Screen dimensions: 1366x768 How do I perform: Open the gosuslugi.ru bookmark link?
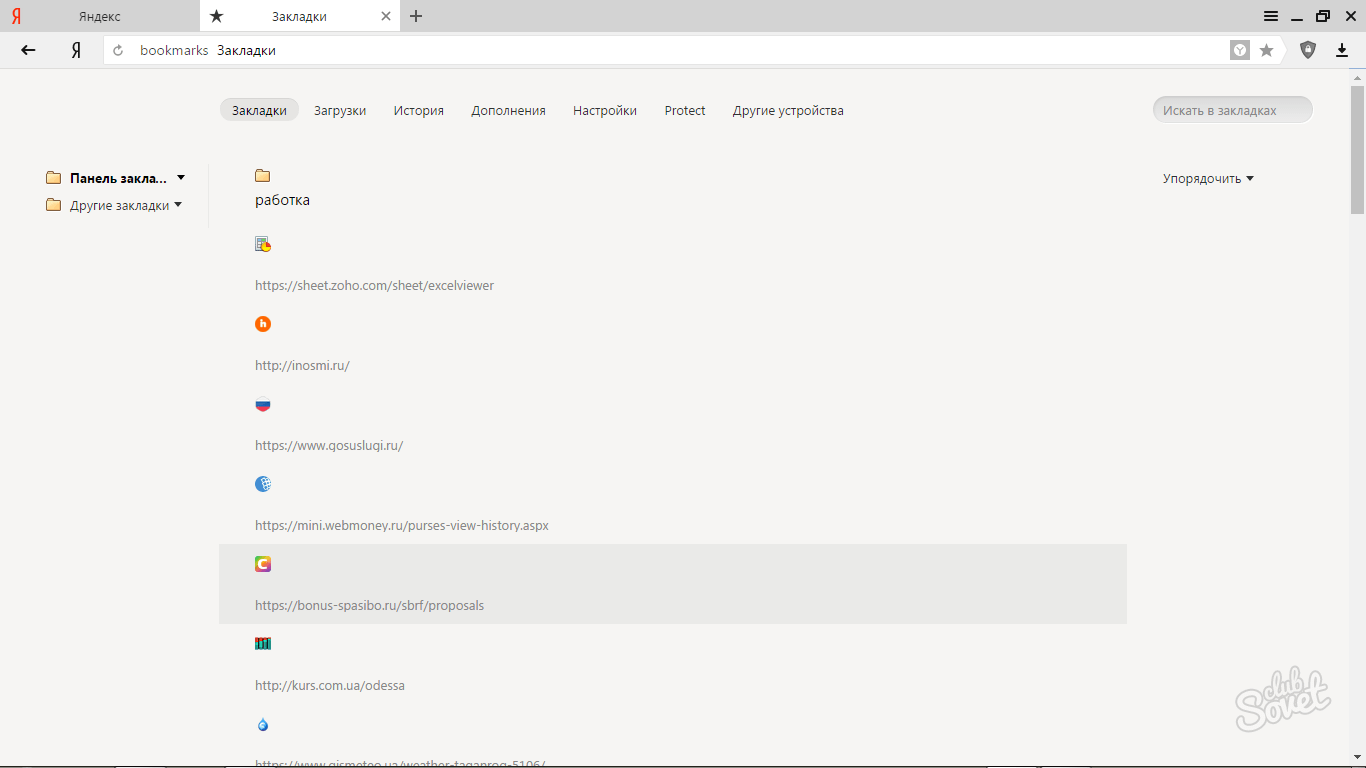[x=329, y=445]
